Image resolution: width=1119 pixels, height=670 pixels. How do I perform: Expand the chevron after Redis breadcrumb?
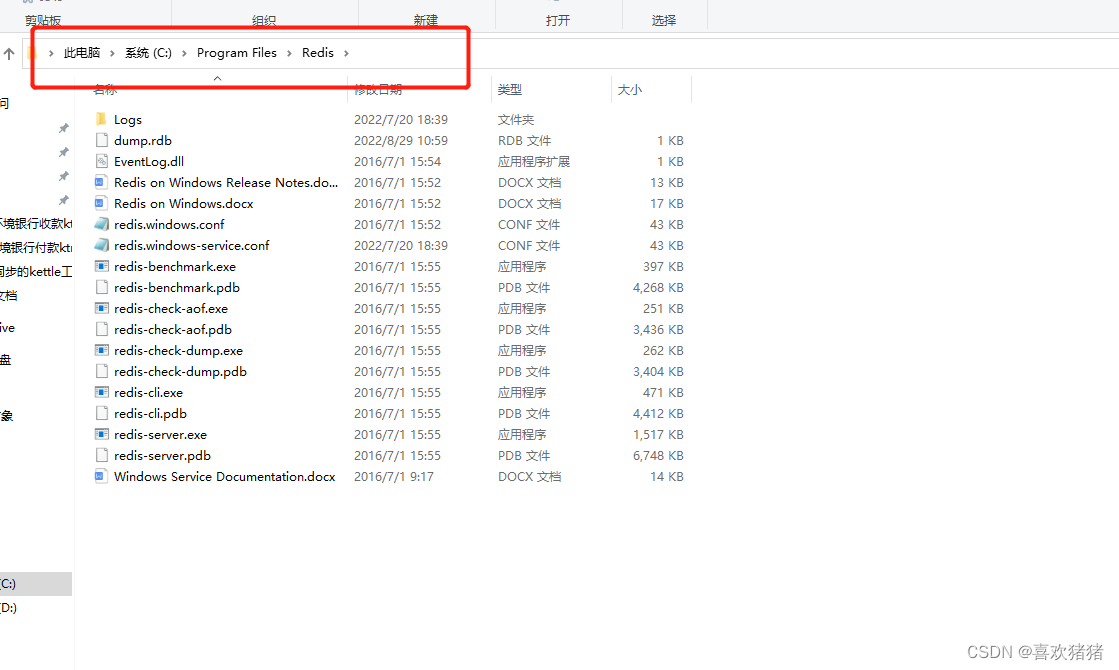point(346,54)
